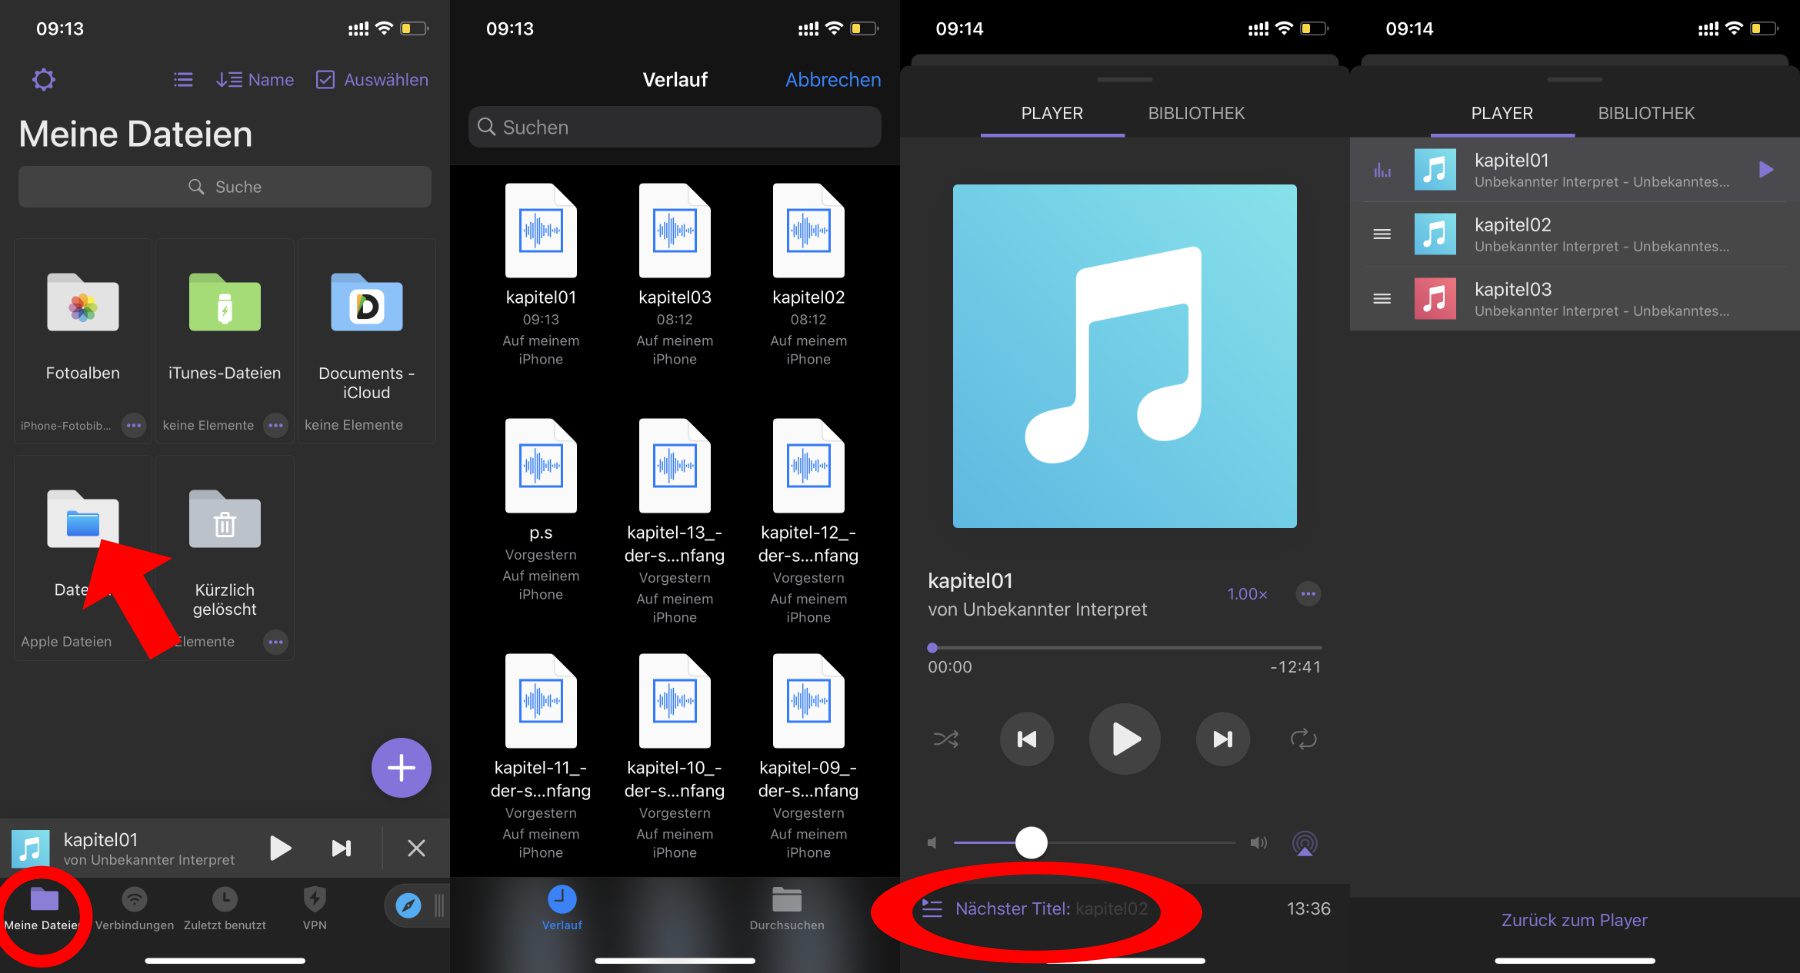The width and height of the screenshot is (1800, 973).
Task: Select kapitel02 in the queue
Action: click(1575, 234)
